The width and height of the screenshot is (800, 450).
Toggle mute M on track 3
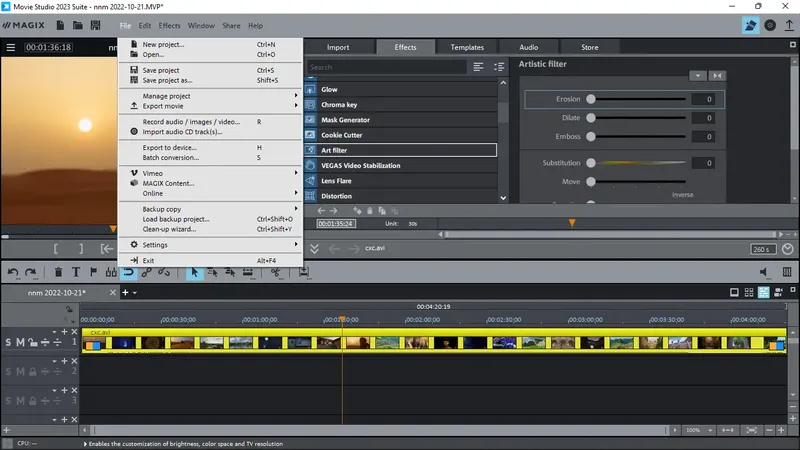click(x=20, y=401)
